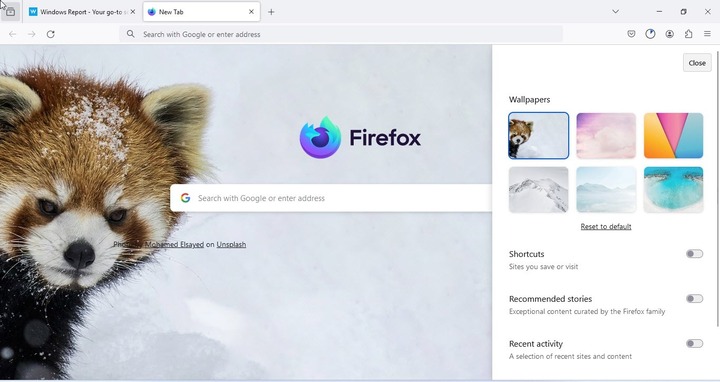Click the Google icon in the search box
Screen dimensions: 720x382
pos(186,198)
